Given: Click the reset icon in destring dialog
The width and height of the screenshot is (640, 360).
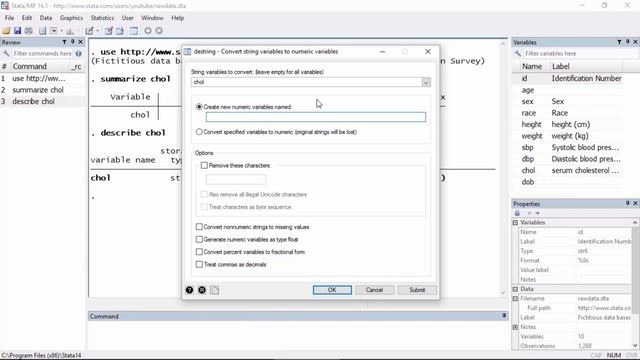Looking at the screenshot, I should point(202,290).
